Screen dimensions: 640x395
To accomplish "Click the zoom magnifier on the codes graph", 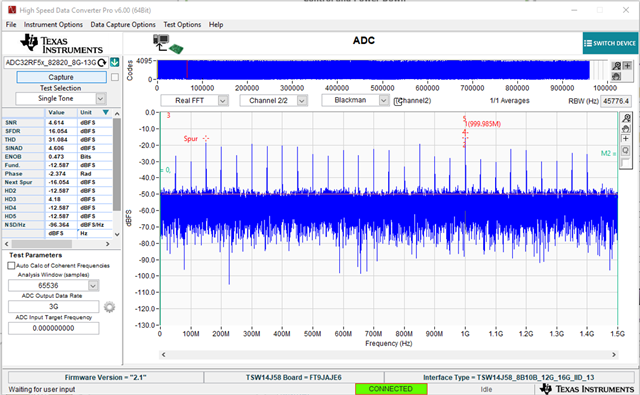I will click(616, 66).
